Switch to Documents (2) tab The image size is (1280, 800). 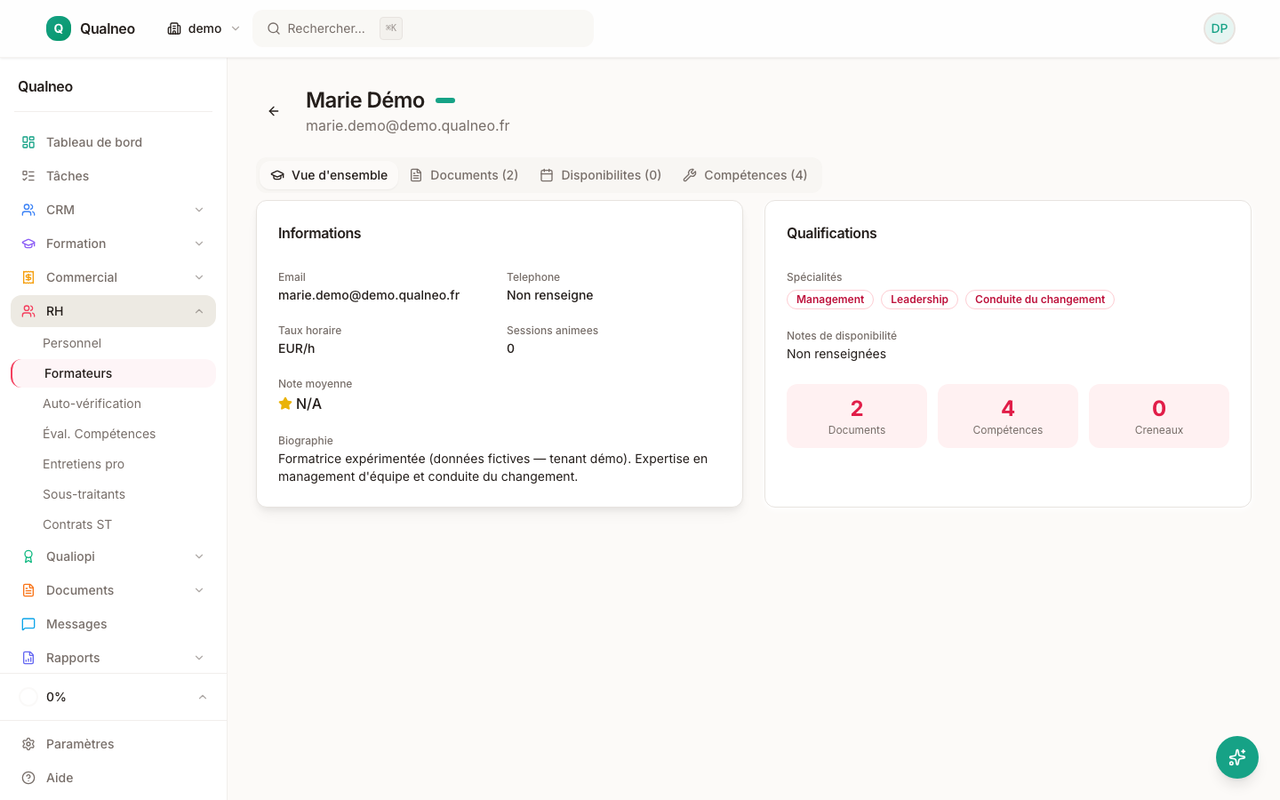pos(464,175)
